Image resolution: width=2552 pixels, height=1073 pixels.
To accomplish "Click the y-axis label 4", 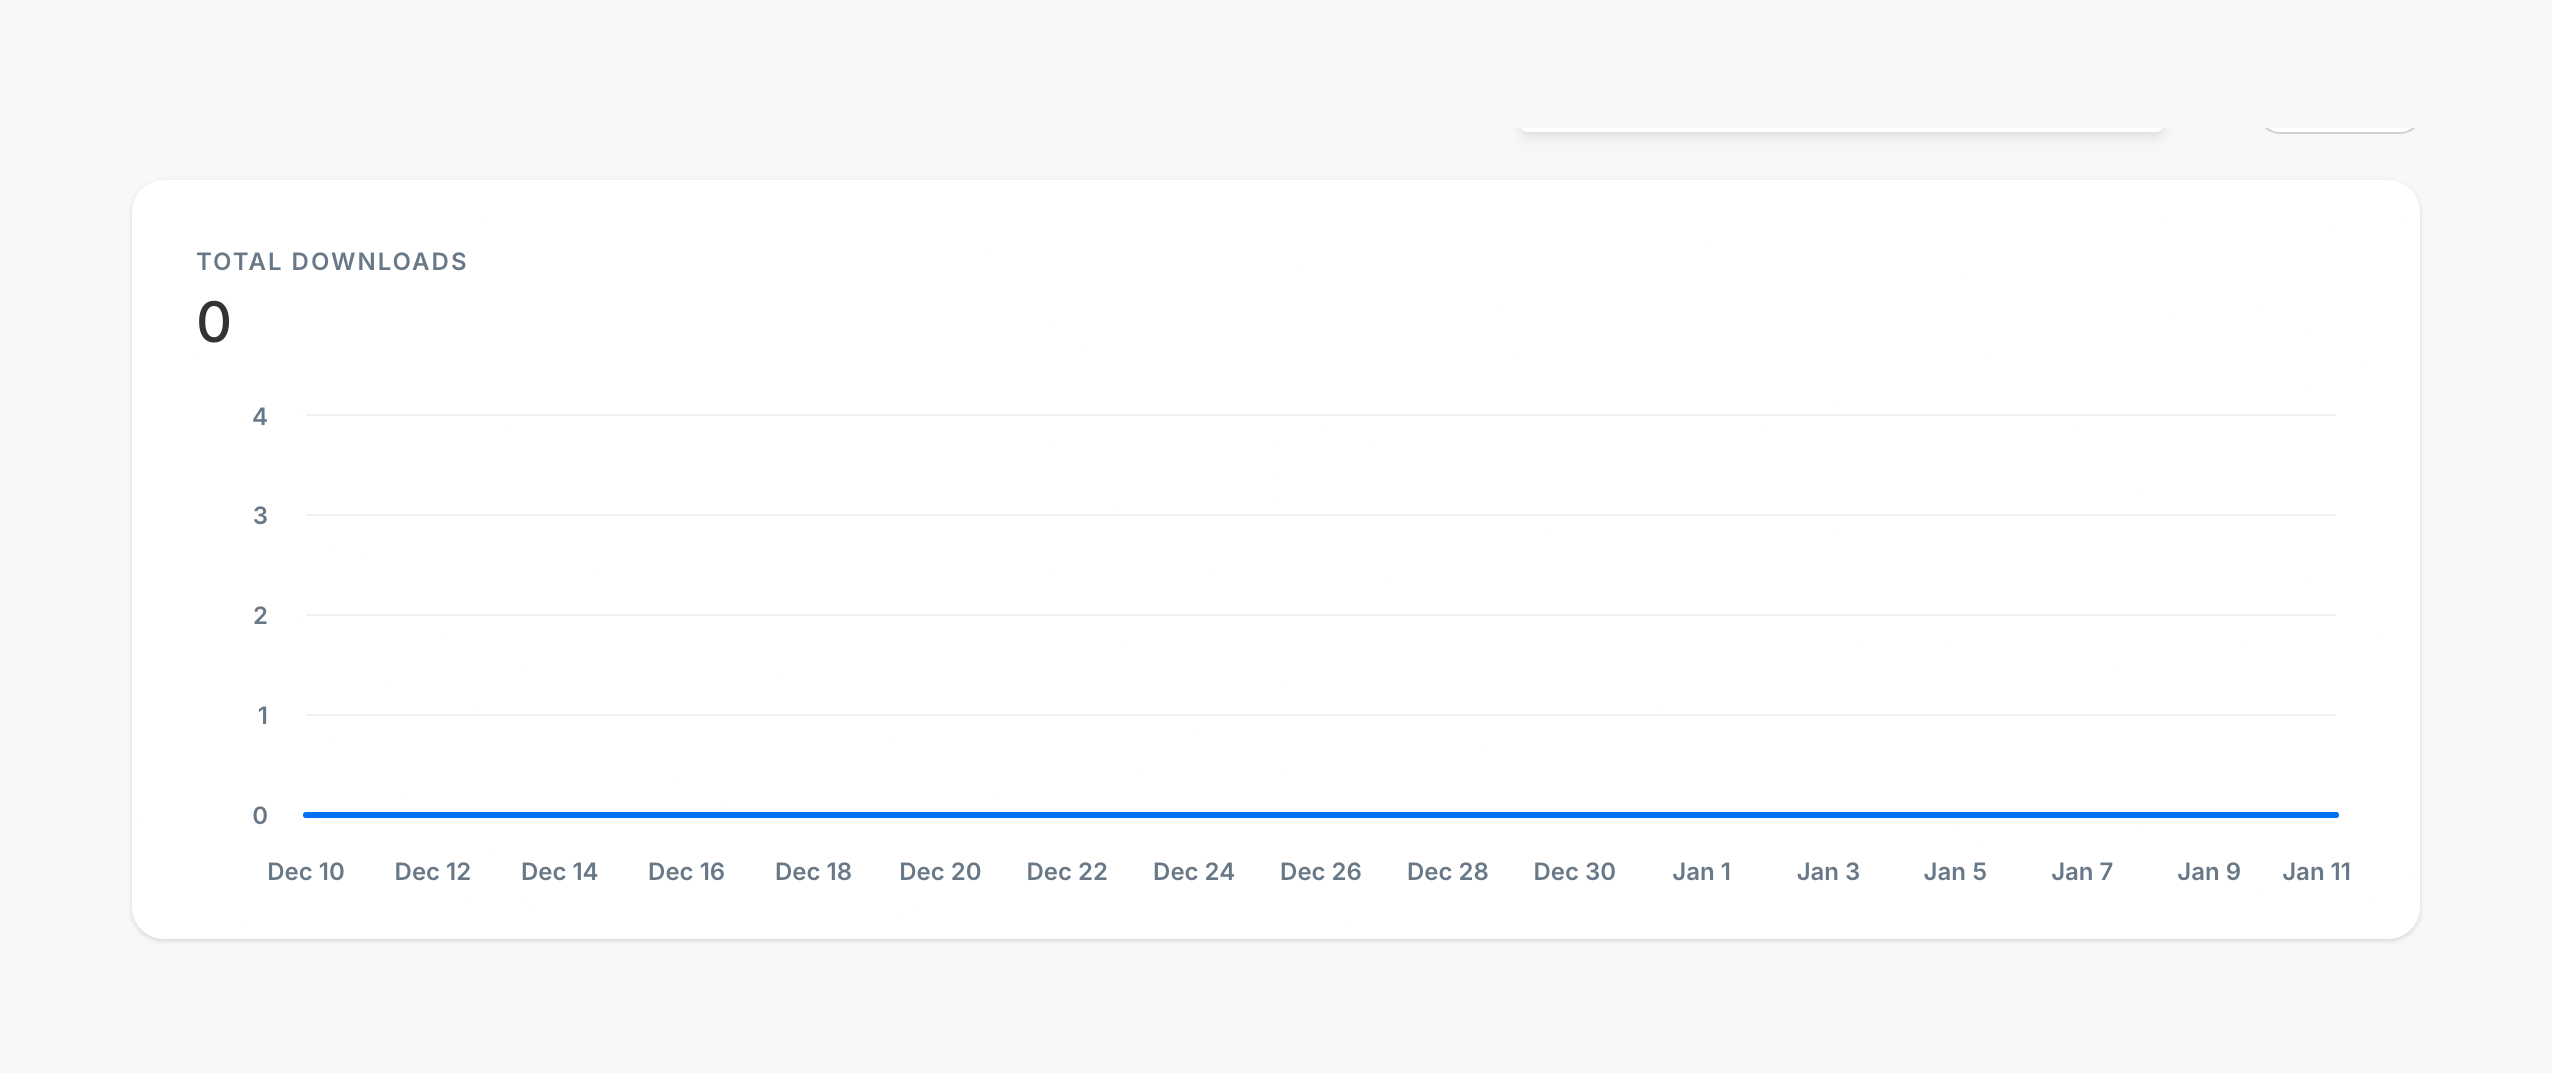I will [x=260, y=416].
